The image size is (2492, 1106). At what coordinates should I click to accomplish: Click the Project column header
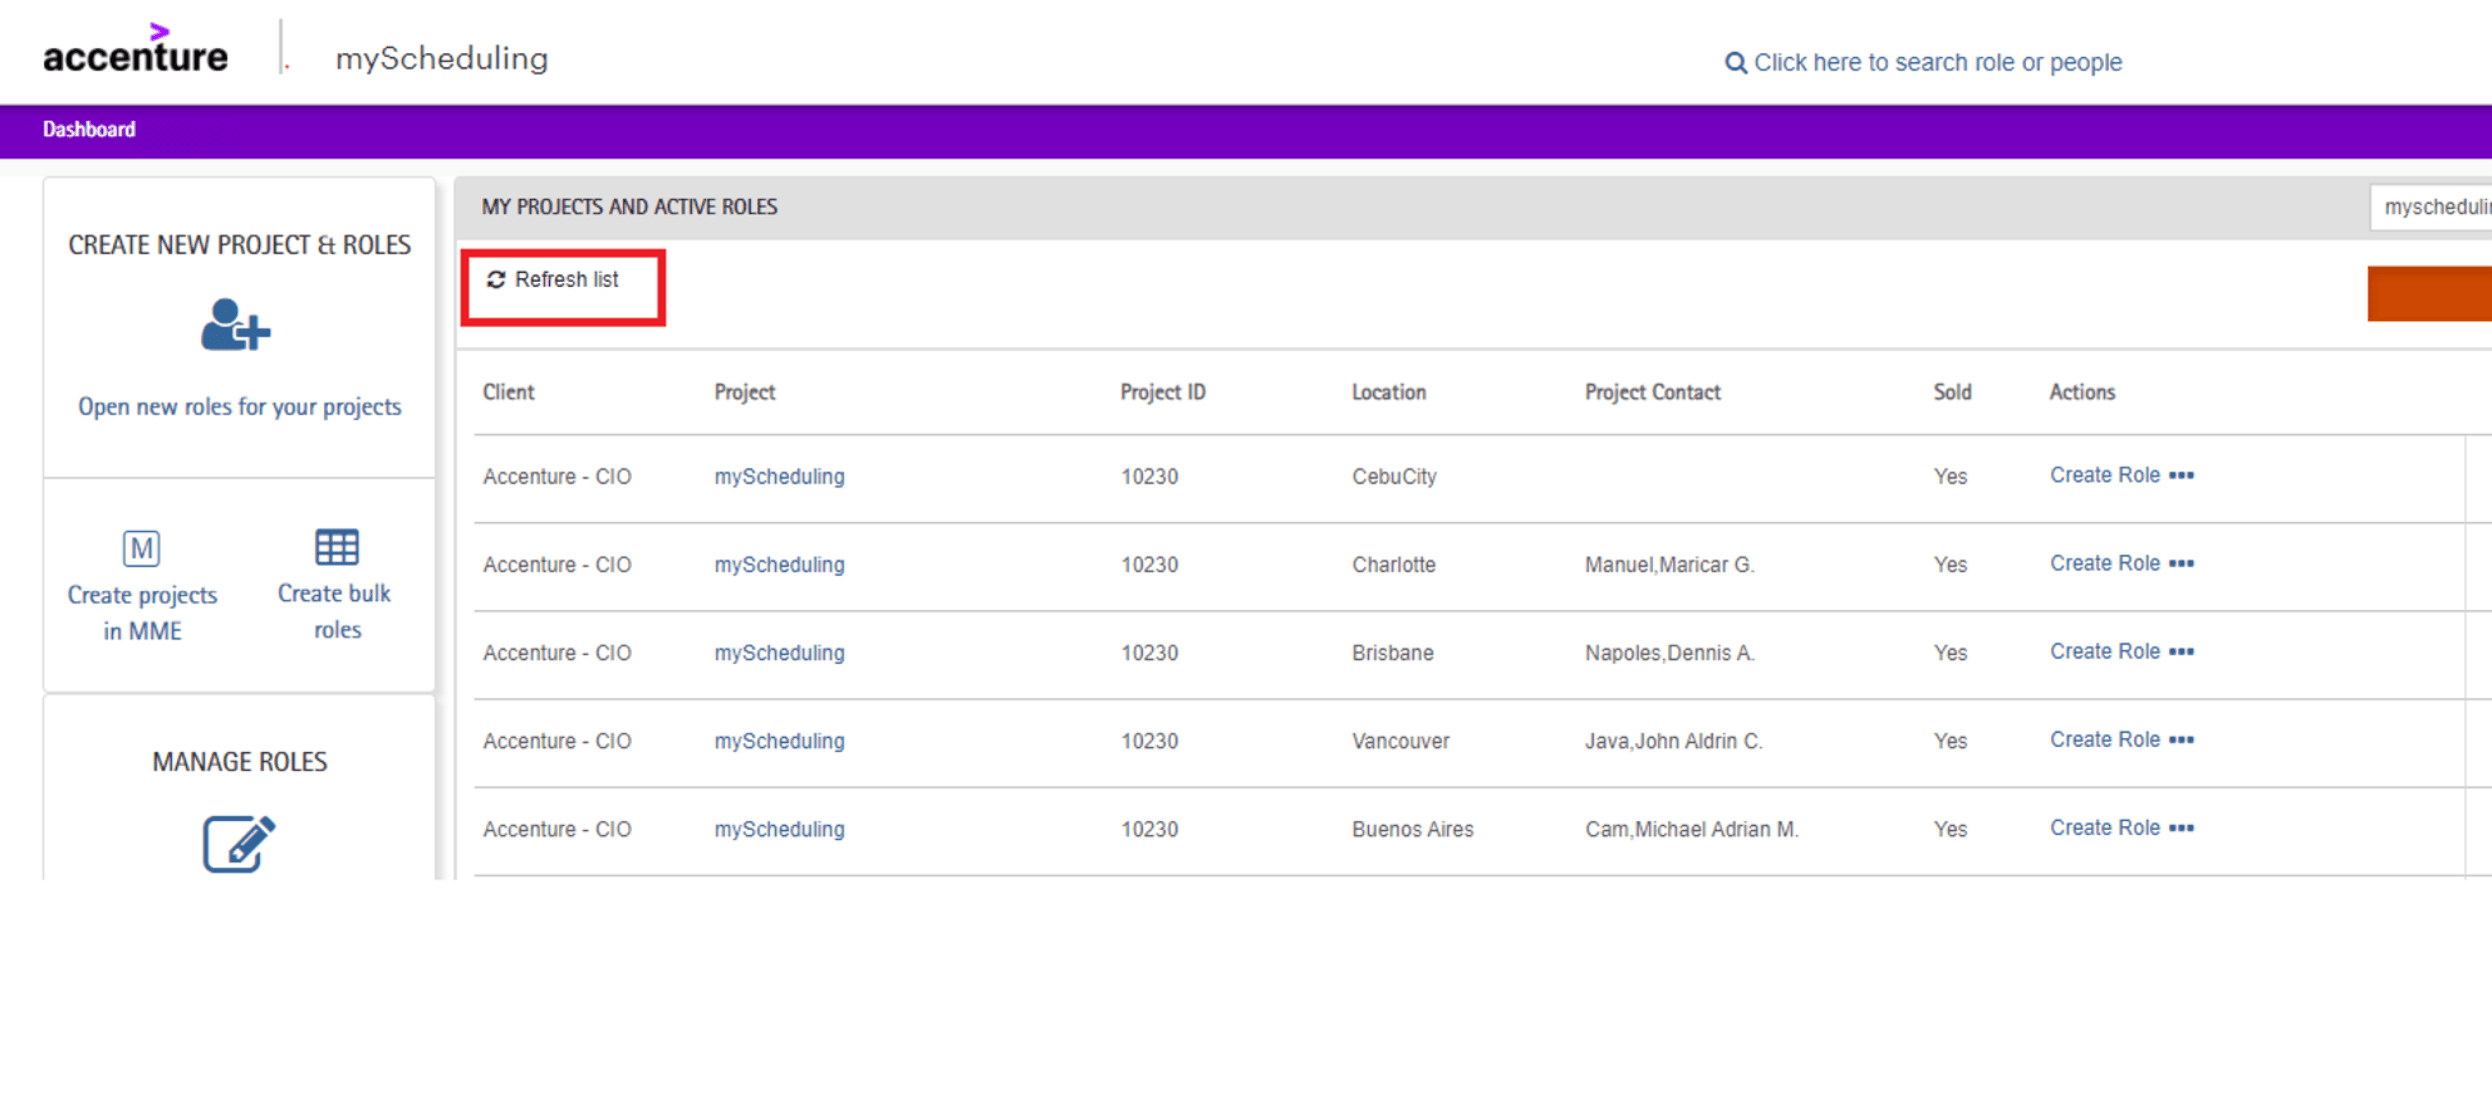coord(744,392)
